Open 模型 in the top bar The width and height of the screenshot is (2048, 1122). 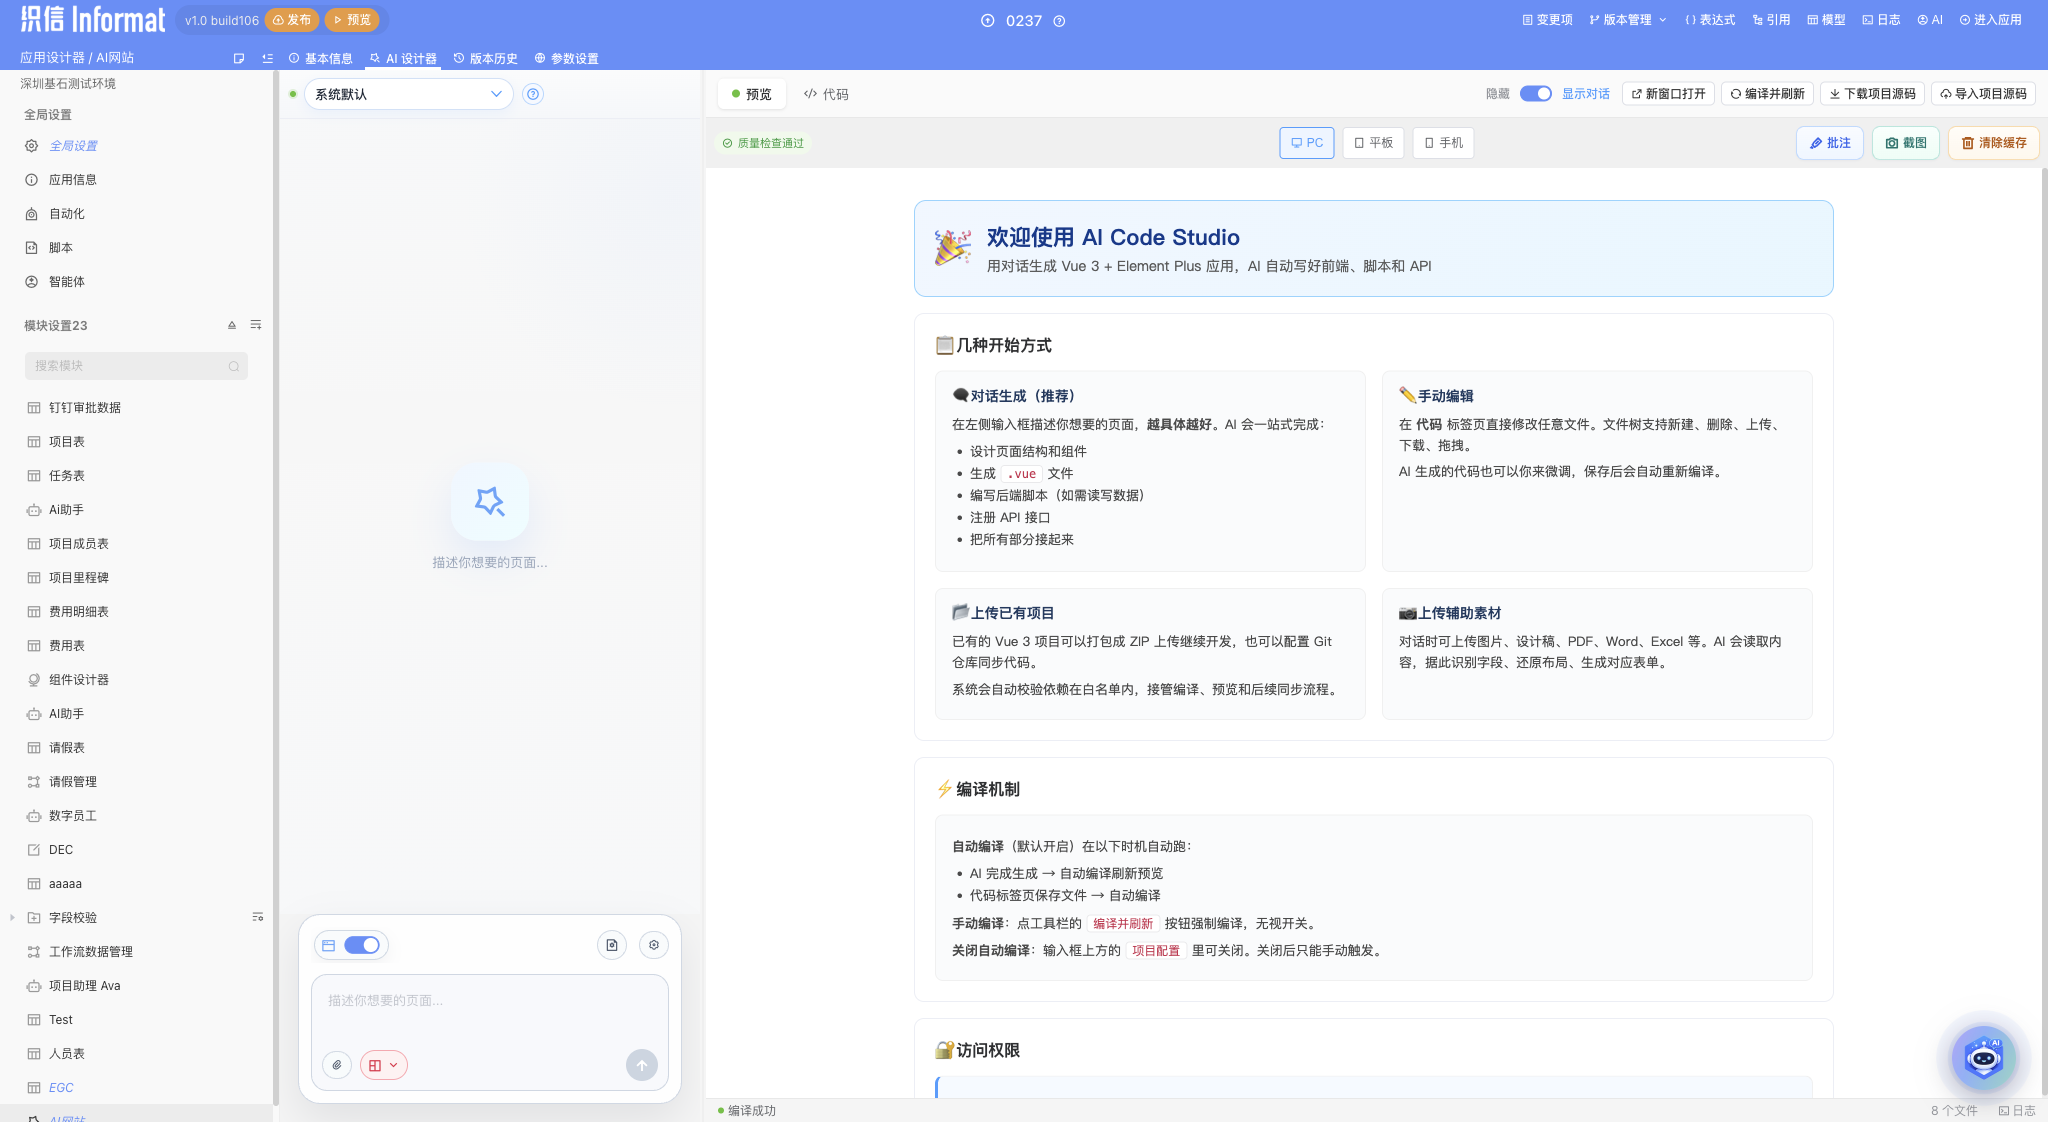coord(1826,20)
